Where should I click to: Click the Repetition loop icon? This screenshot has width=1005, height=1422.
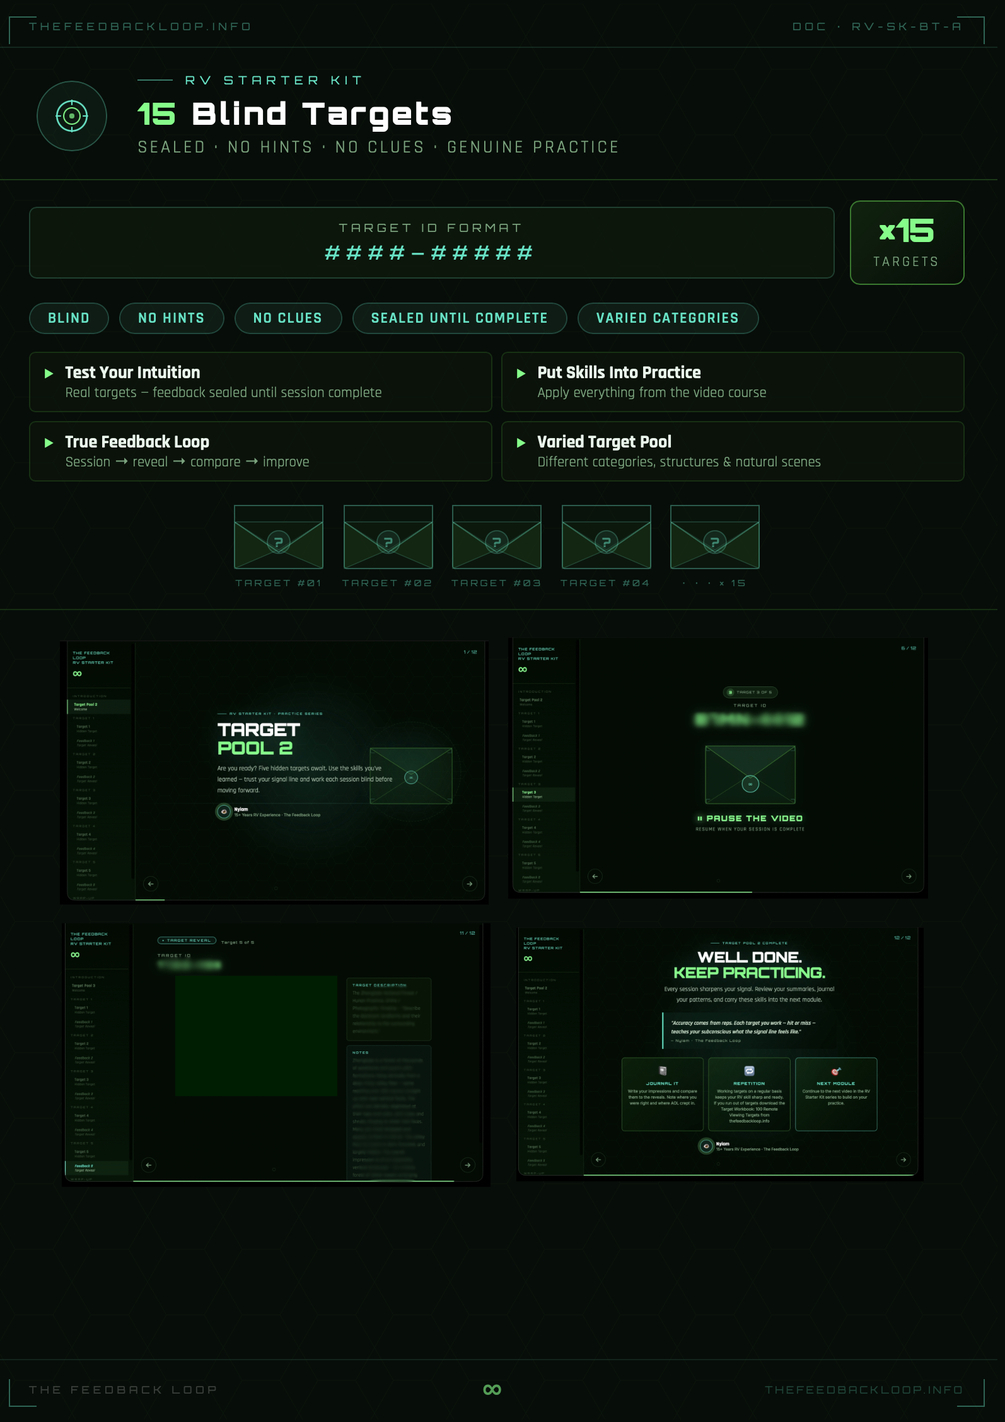click(x=749, y=1071)
